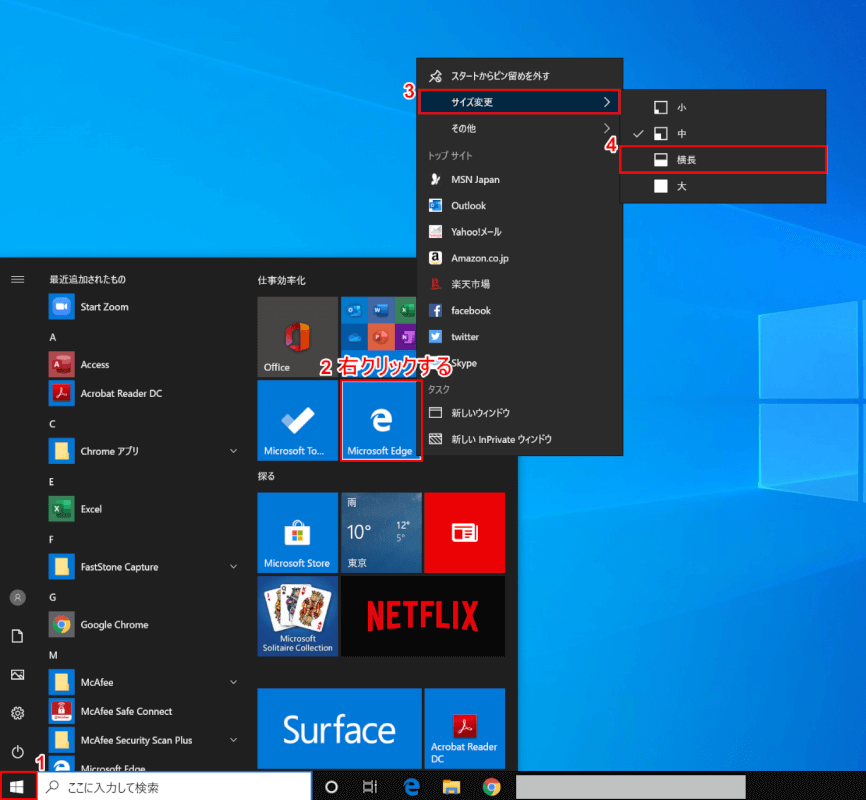Click the letter G index header
This screenshot has width=866, height=800.
click(x=52, y=597)
